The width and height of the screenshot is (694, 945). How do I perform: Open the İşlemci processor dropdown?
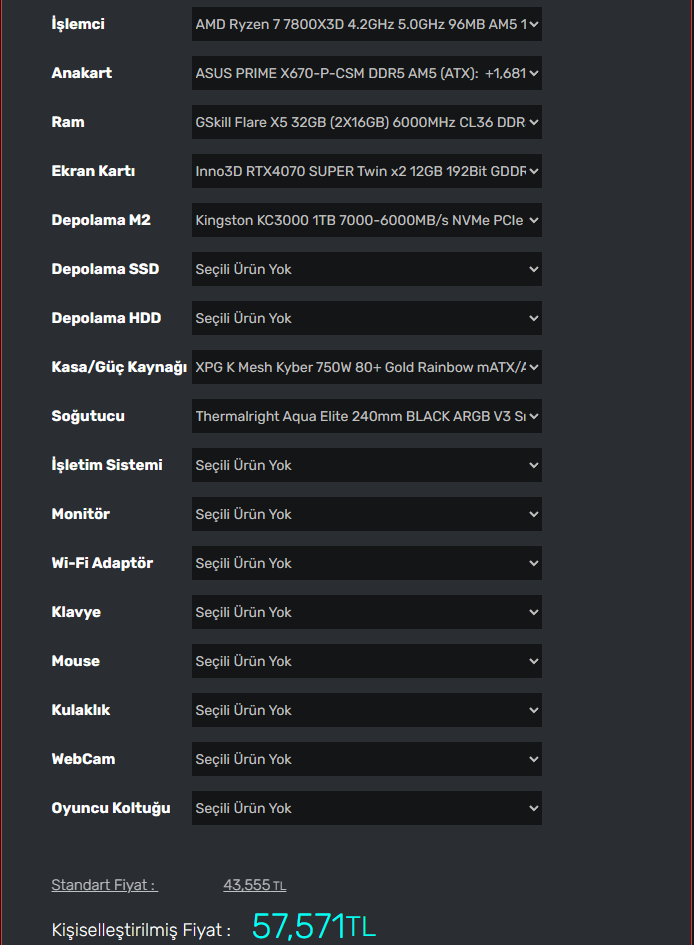366,24
